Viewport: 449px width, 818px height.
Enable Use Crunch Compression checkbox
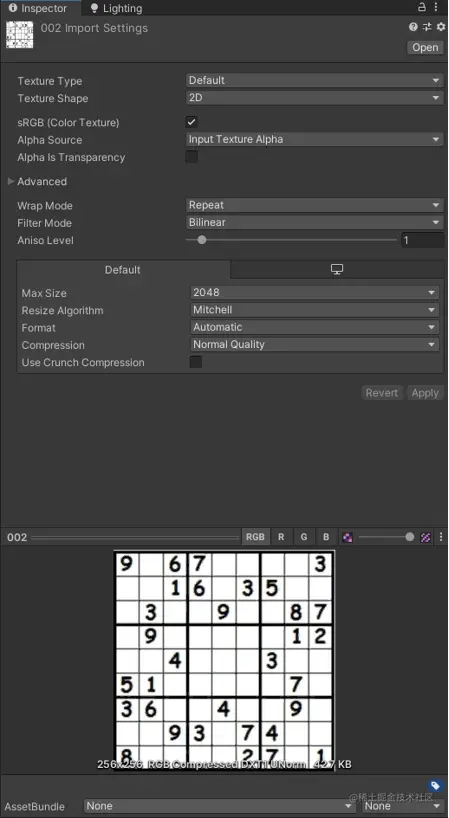pos(196,362)
